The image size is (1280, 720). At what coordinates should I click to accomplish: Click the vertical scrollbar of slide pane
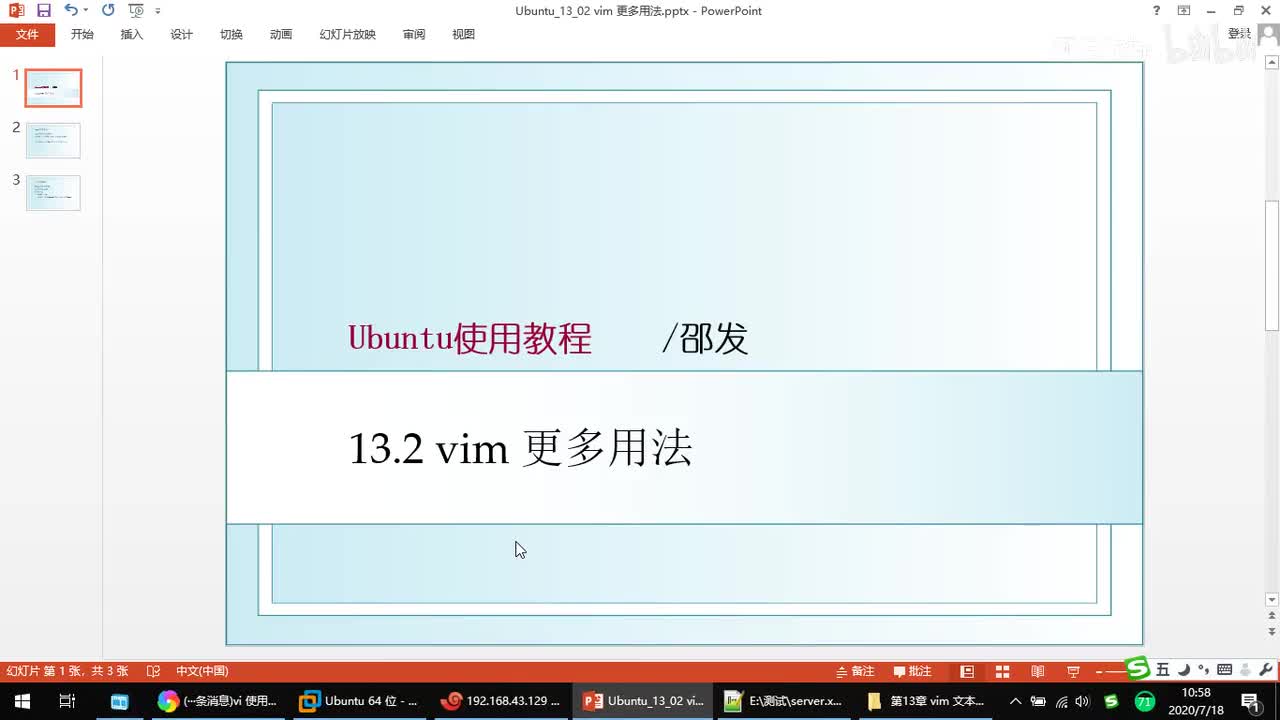(1272, 266)
